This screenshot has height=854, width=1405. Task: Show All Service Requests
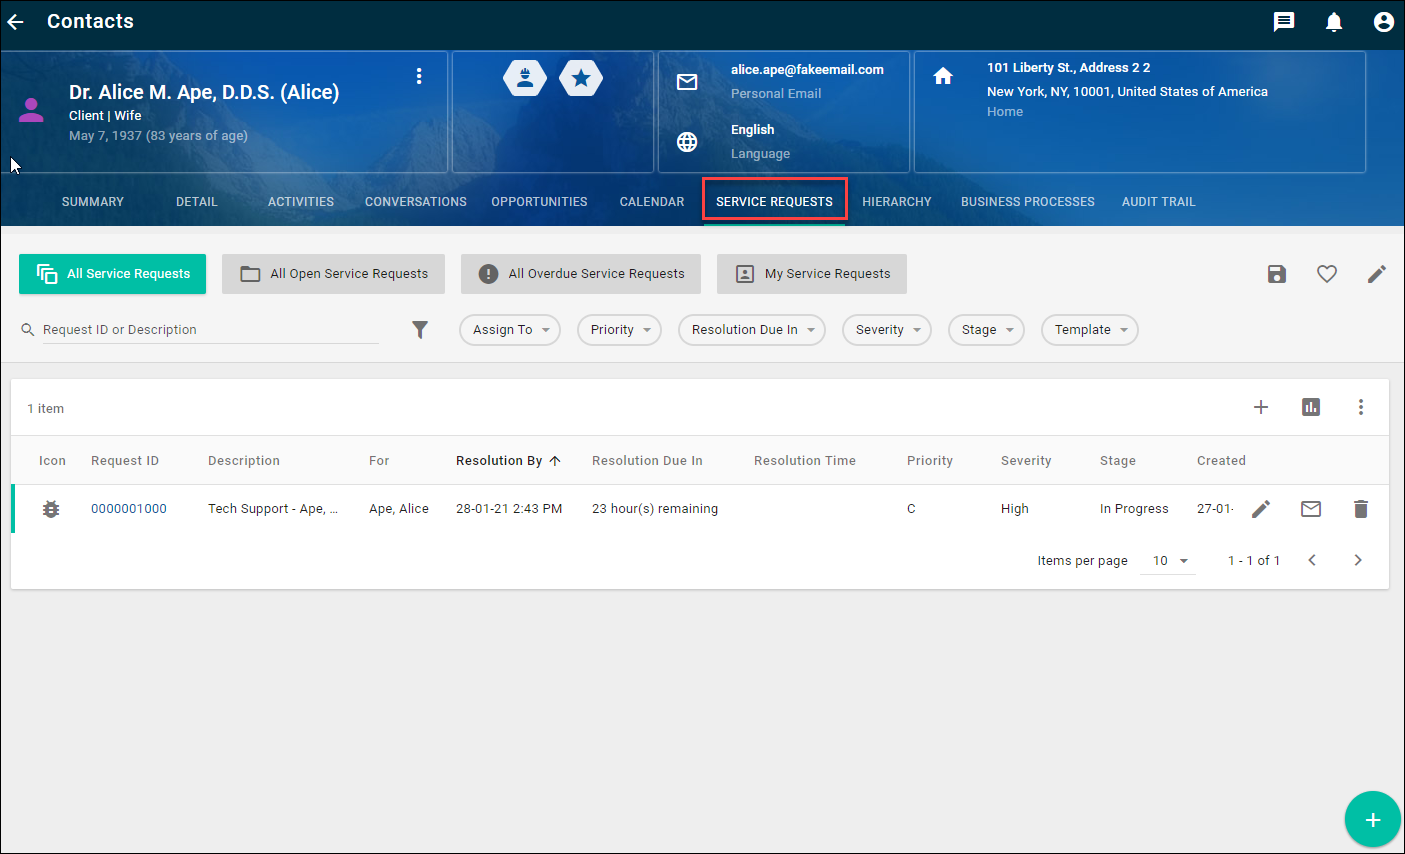click(x=113, y=274)
